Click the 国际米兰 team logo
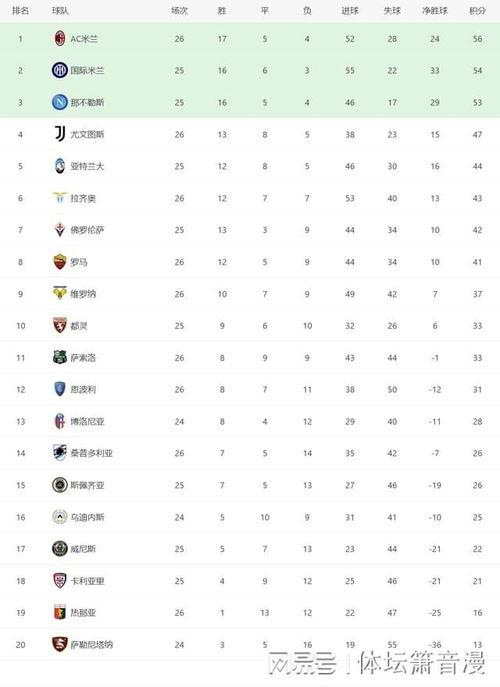 pos(60,70)
